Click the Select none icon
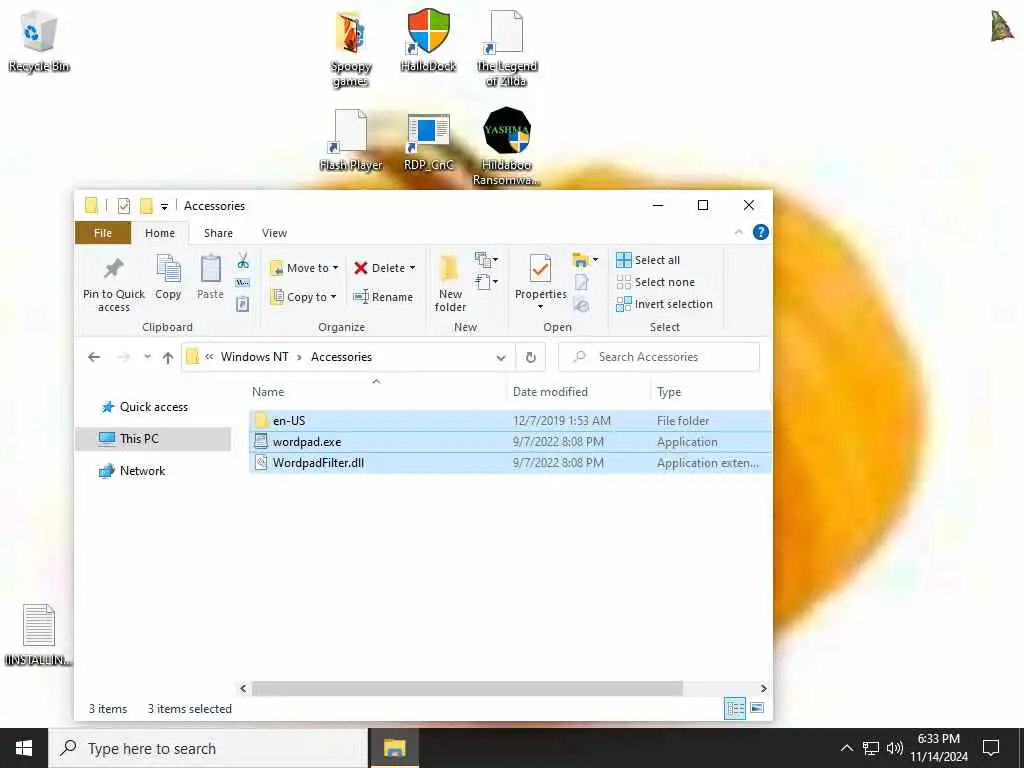This screenshot has height=768, width=1024. pyautogui.click(x=624, y=282)
